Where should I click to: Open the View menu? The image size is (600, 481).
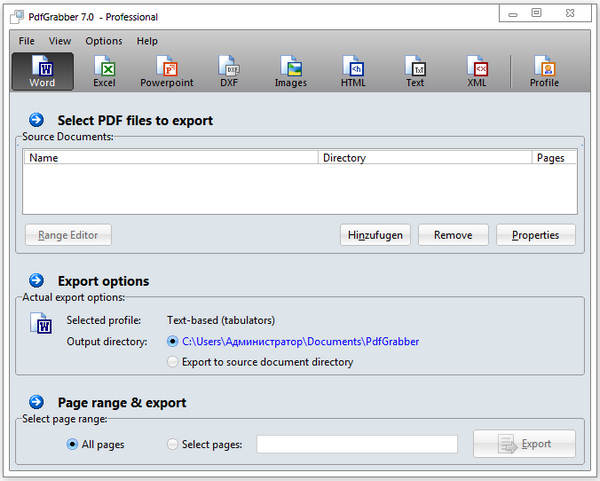pos(60,41)
